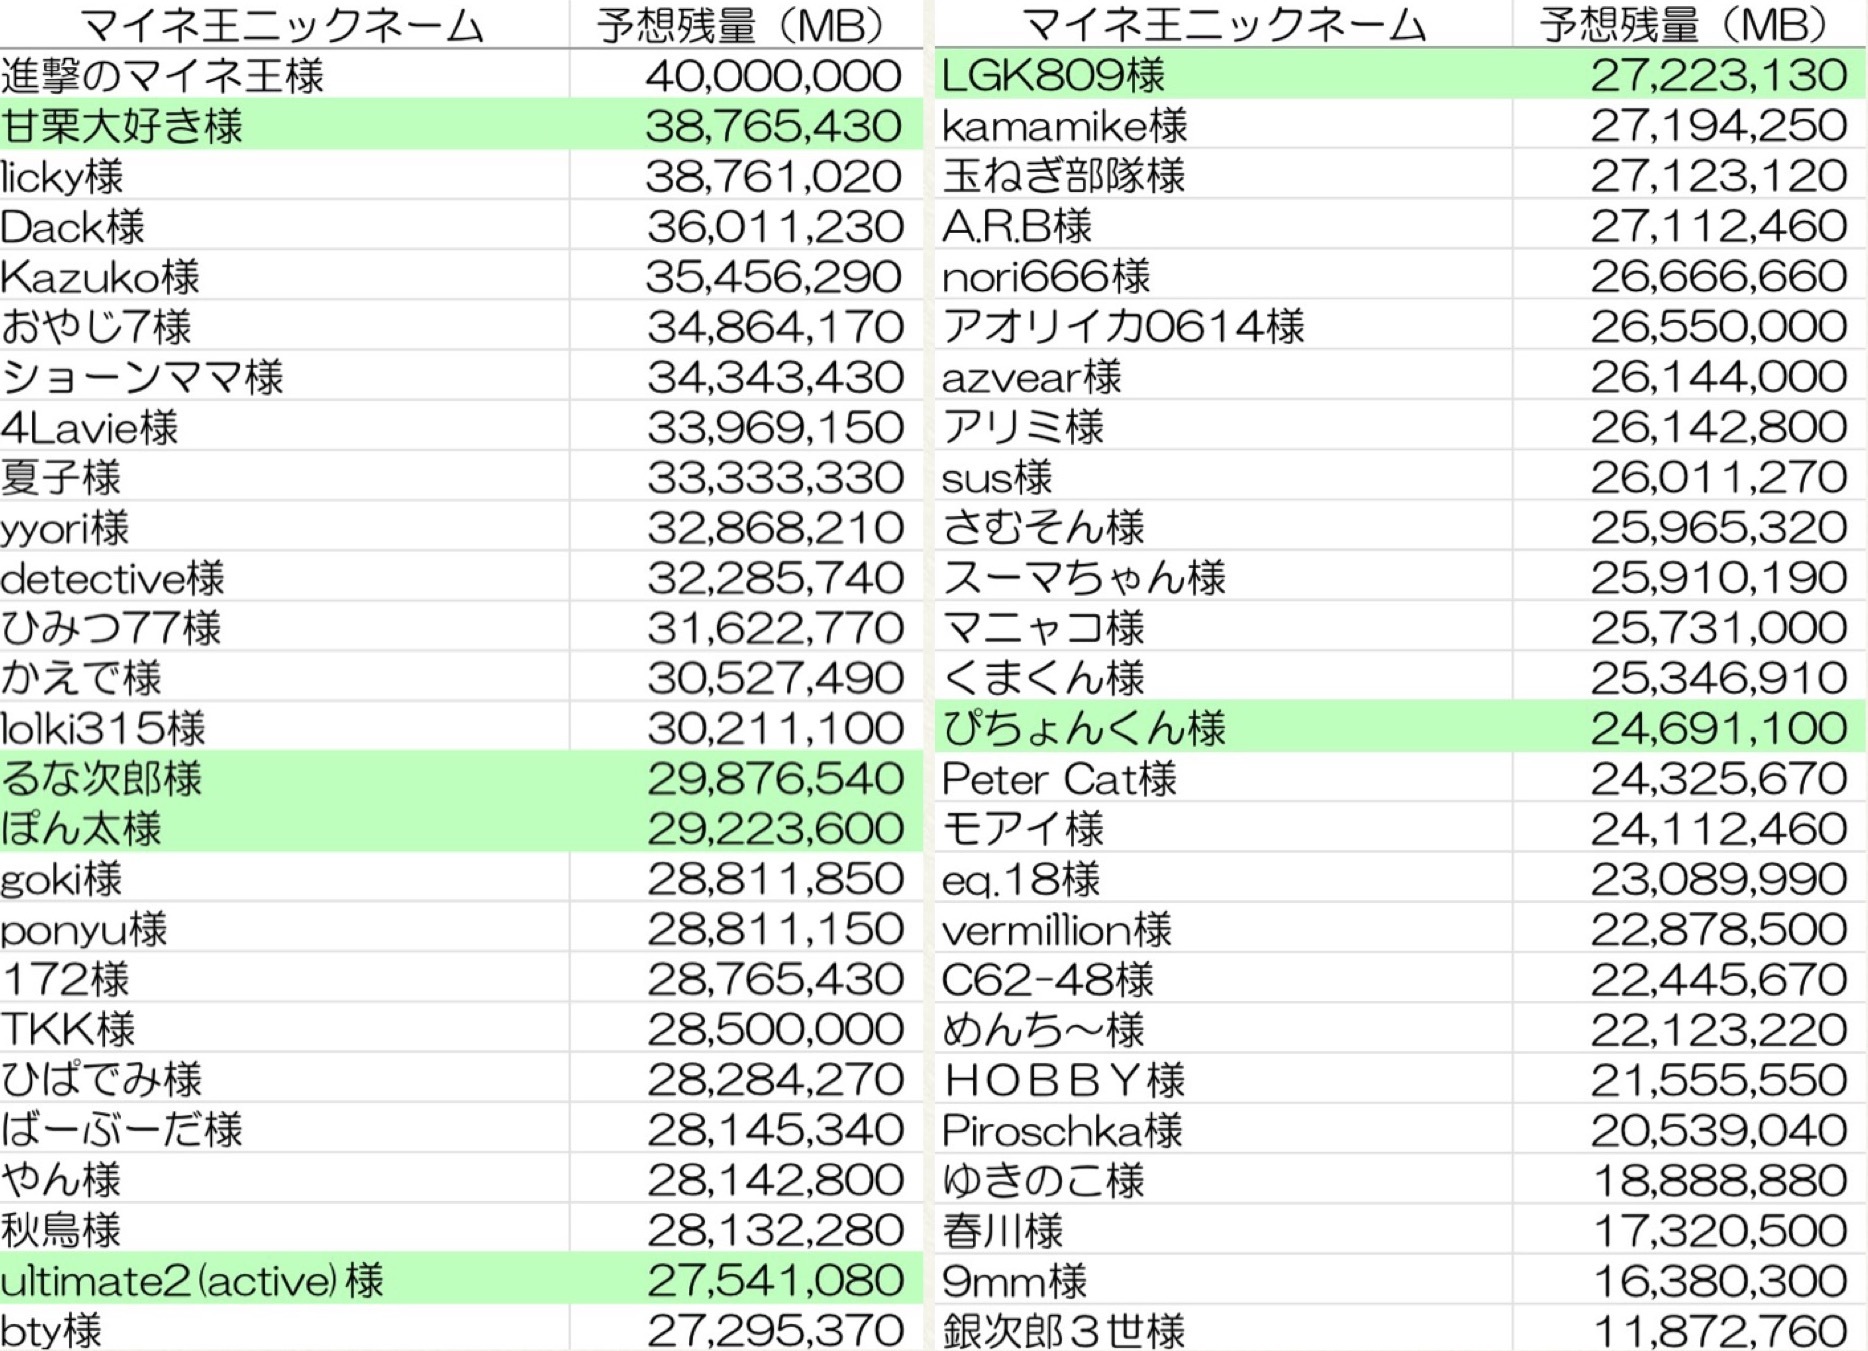Image resolution: width=1868 pixels, height=1351 pixels.
Task: Click the value 26,666,660 for nori666様
Action: 1718,276
